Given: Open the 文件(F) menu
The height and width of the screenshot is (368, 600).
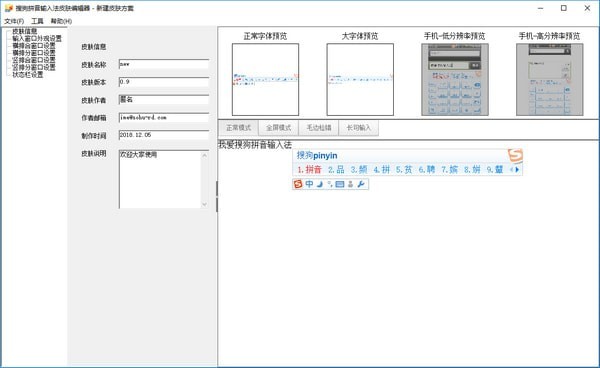Looking at the screenshot, I should 14,21.
